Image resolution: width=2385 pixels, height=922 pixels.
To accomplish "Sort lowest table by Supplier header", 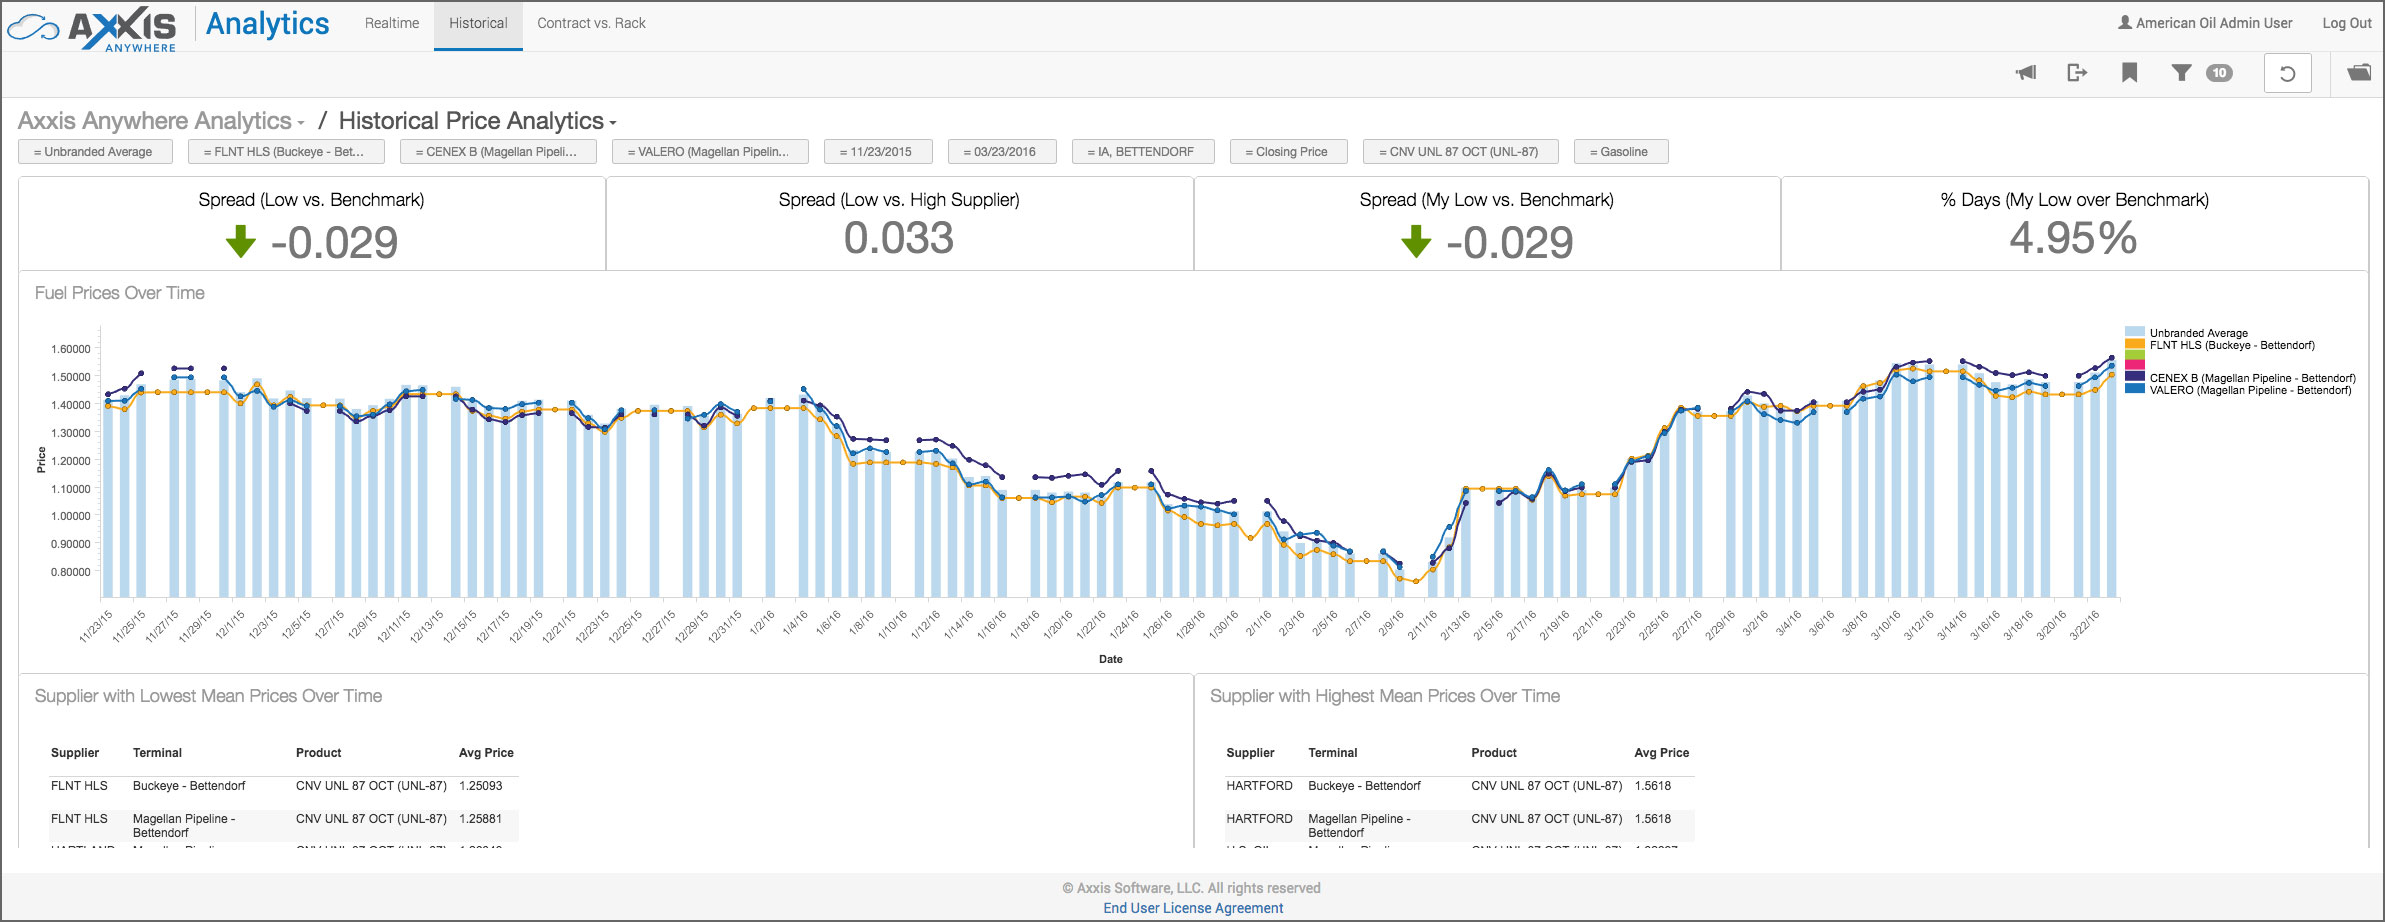I will pyautogui.click(x=75, y=753).
